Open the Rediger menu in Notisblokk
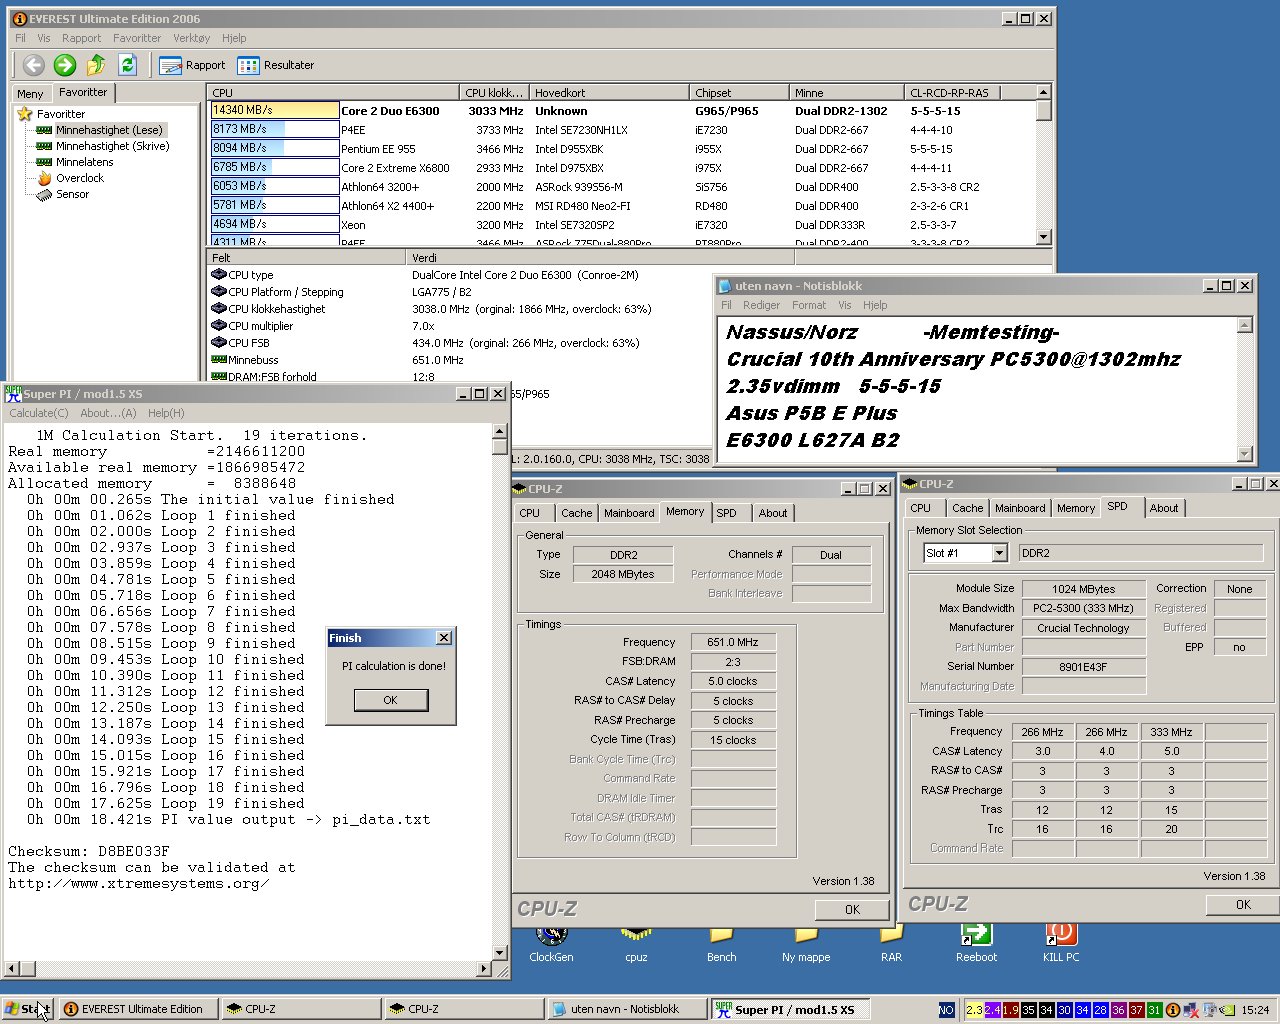Image resolution: width=1280 pixels, height=1024 pixels. (x=761, y=305)
